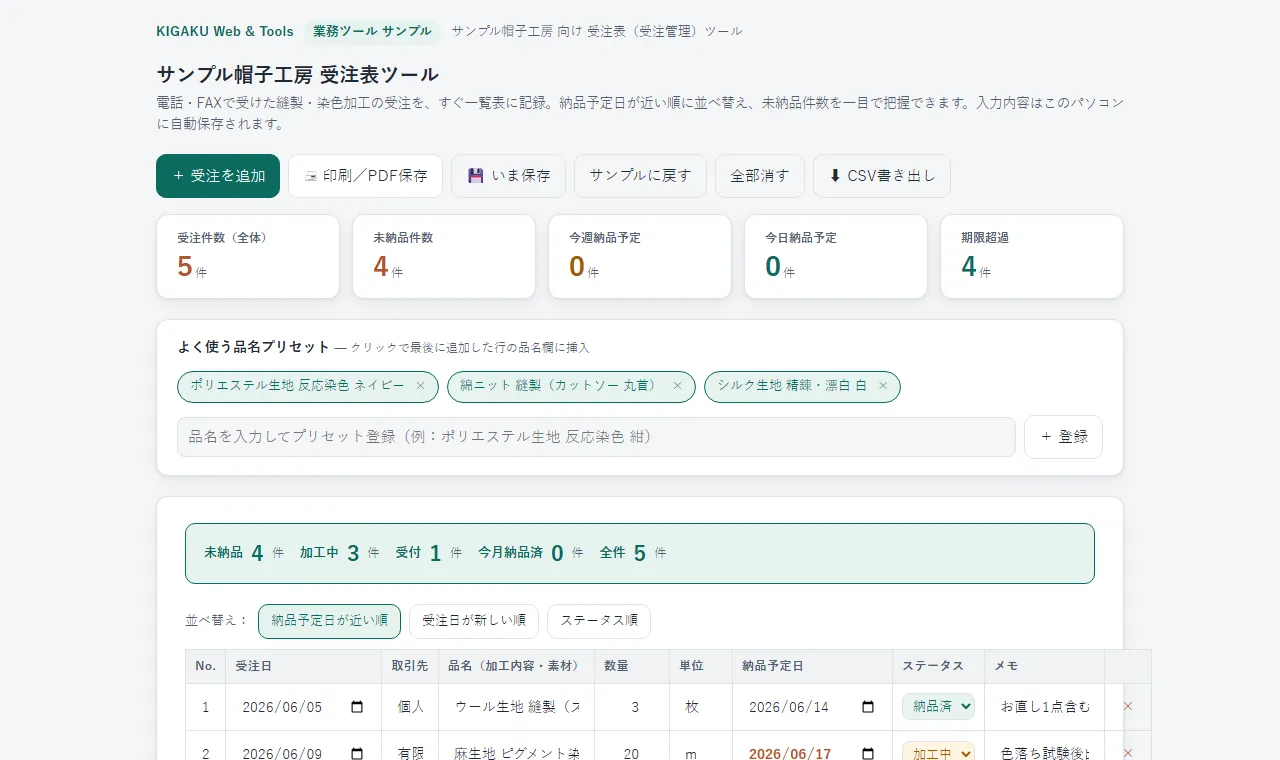
Task: Sort by 受注日が新しい順
Action: tap(474, 621)
